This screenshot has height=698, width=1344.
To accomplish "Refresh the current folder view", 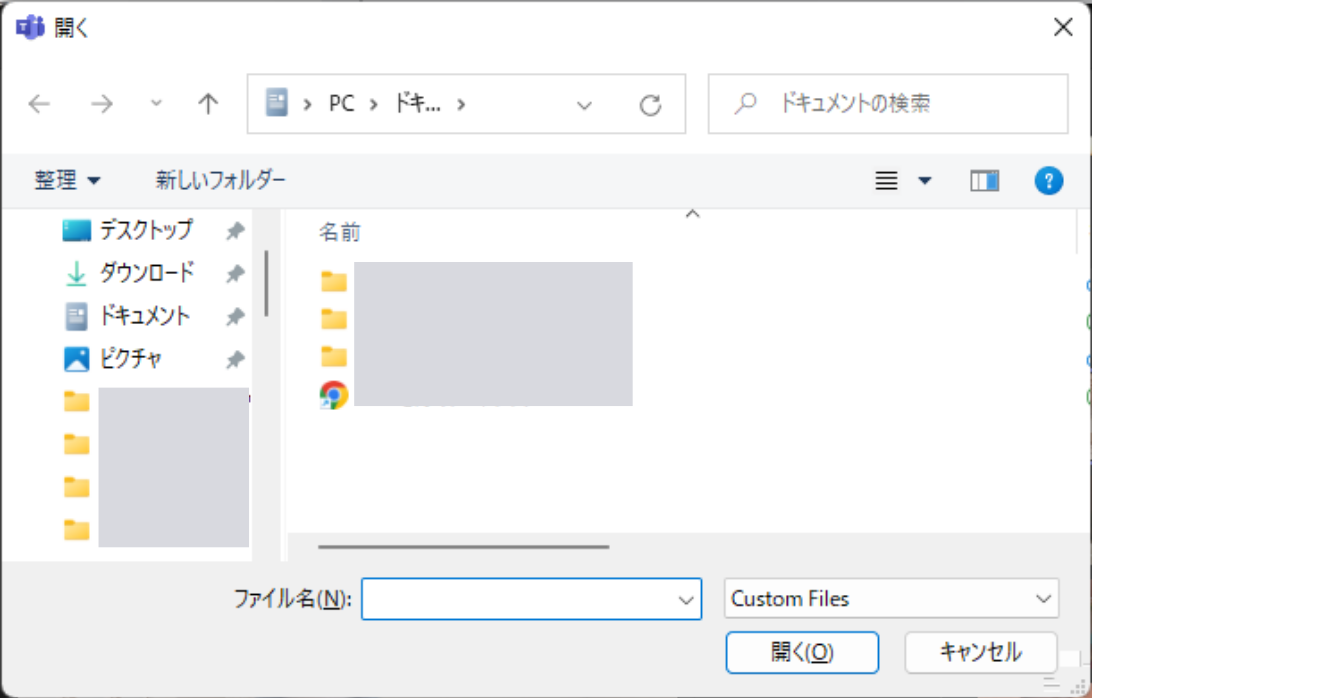I will [x=650, y=105].
